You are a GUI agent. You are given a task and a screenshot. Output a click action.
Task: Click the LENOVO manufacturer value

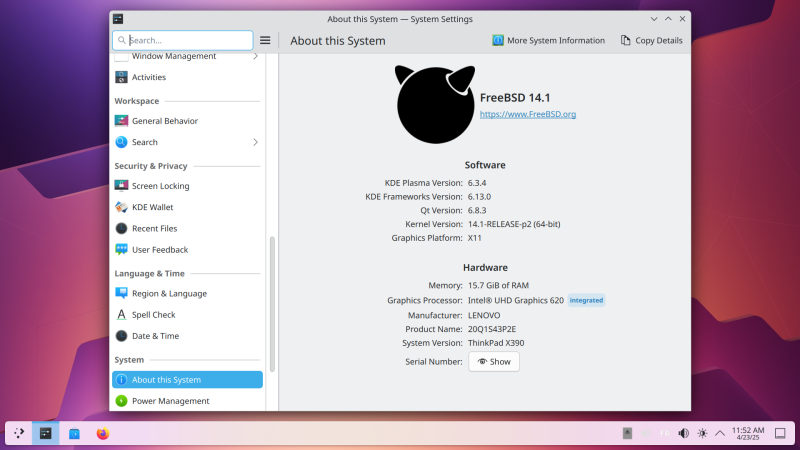point(484,315)
